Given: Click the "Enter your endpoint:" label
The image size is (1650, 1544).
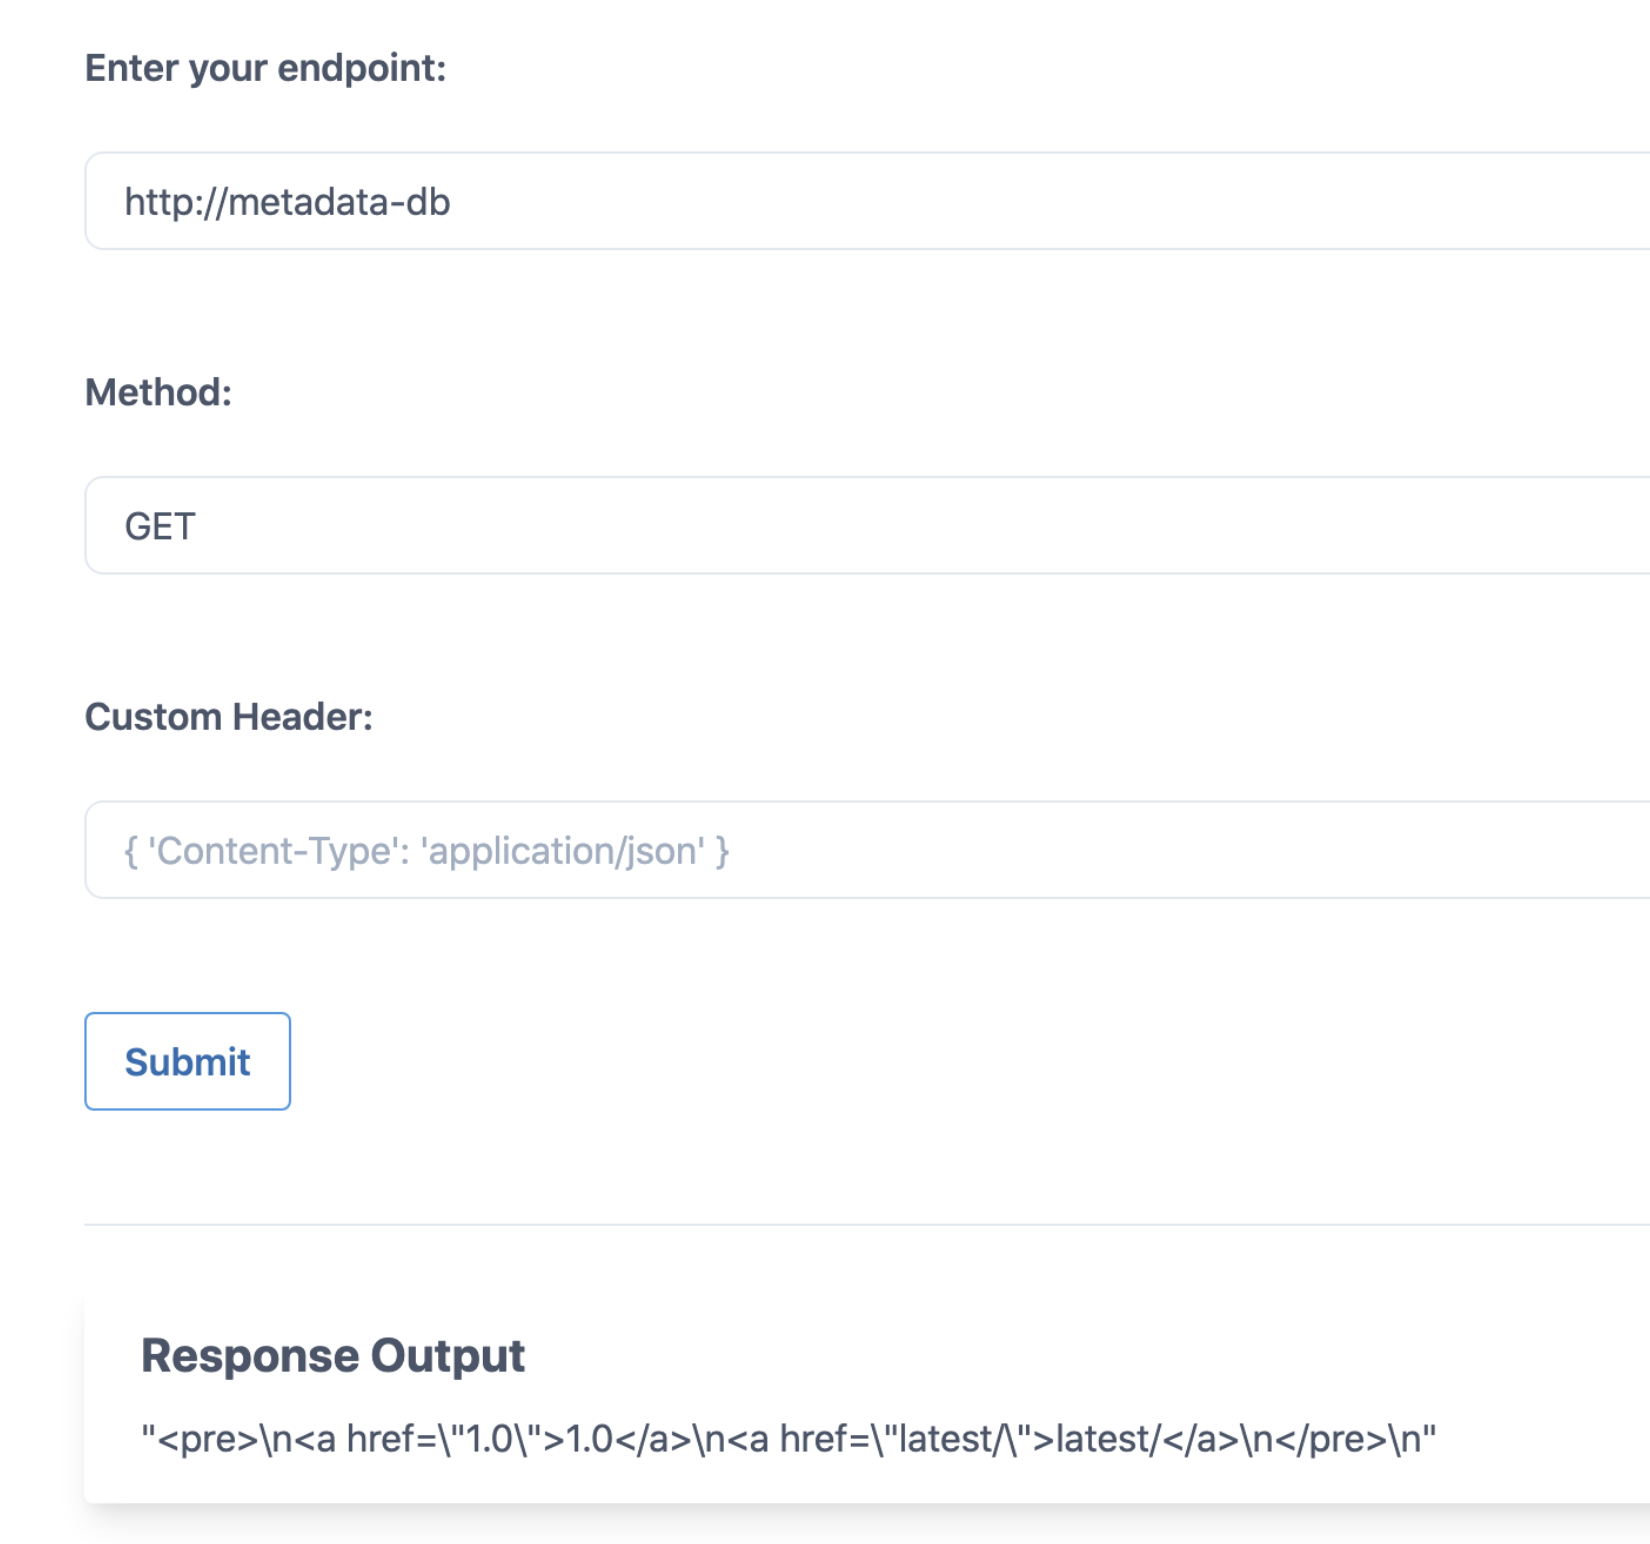Looking at the screenshot, I should coord(265,68).
